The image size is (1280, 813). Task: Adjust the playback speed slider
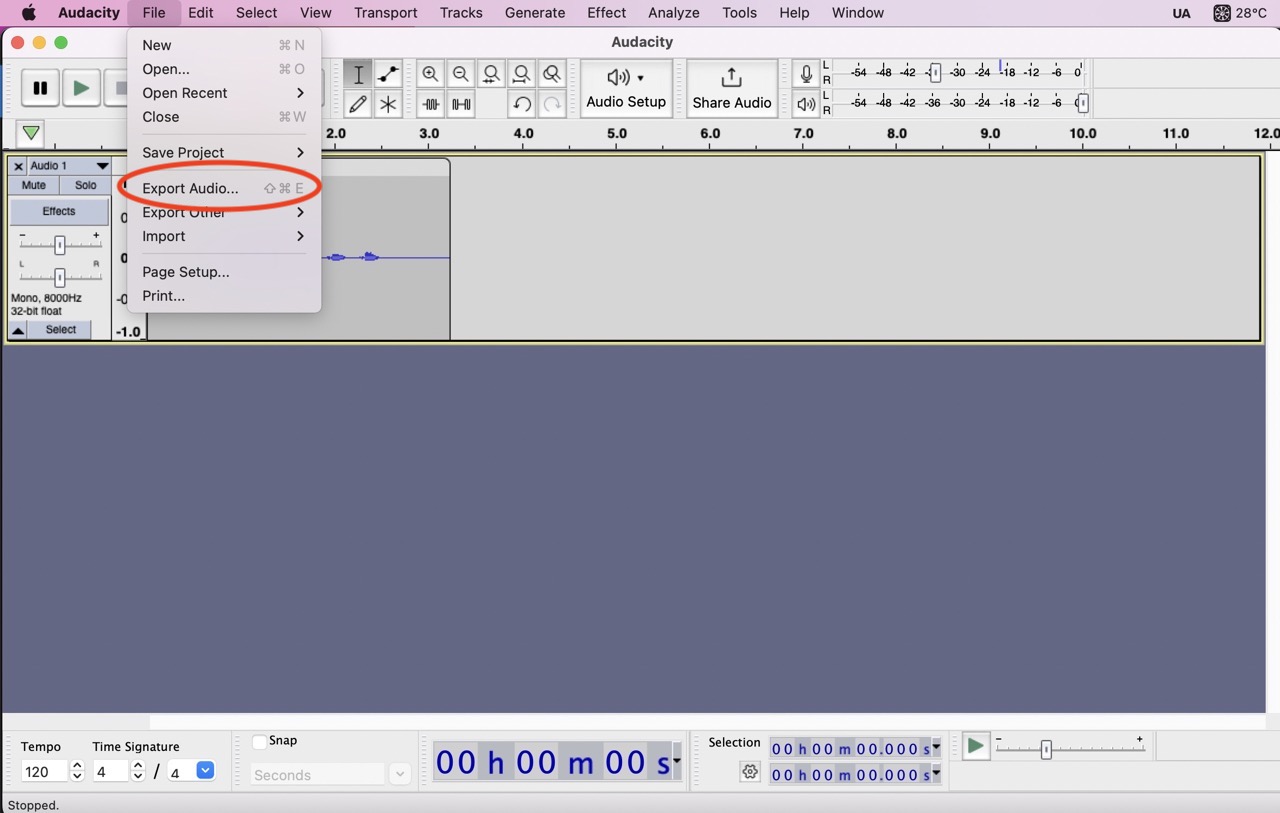(1046, 749)
